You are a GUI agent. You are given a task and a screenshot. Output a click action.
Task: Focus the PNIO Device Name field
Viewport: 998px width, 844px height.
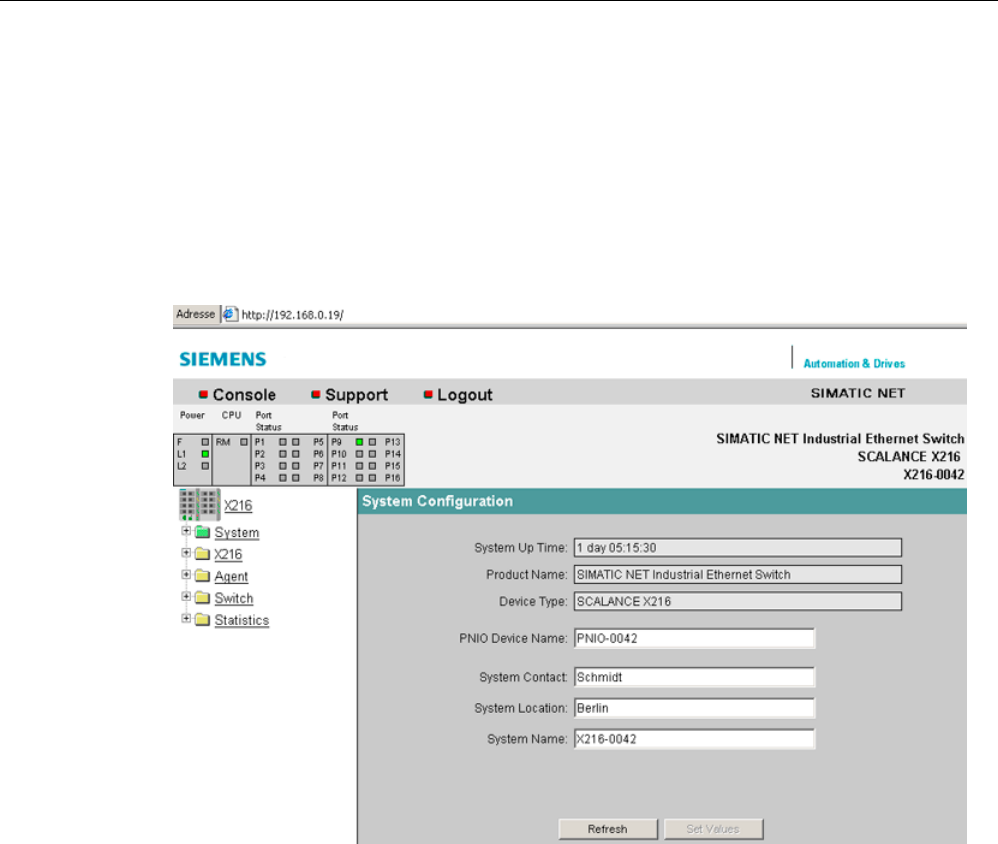pos(694,638)
